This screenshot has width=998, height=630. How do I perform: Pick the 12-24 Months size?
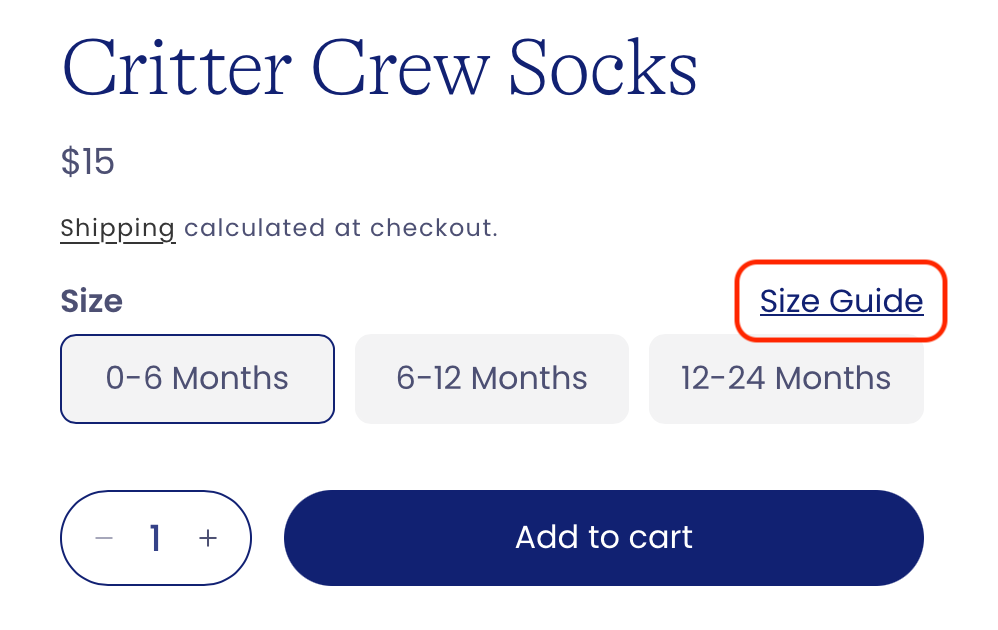786,379
